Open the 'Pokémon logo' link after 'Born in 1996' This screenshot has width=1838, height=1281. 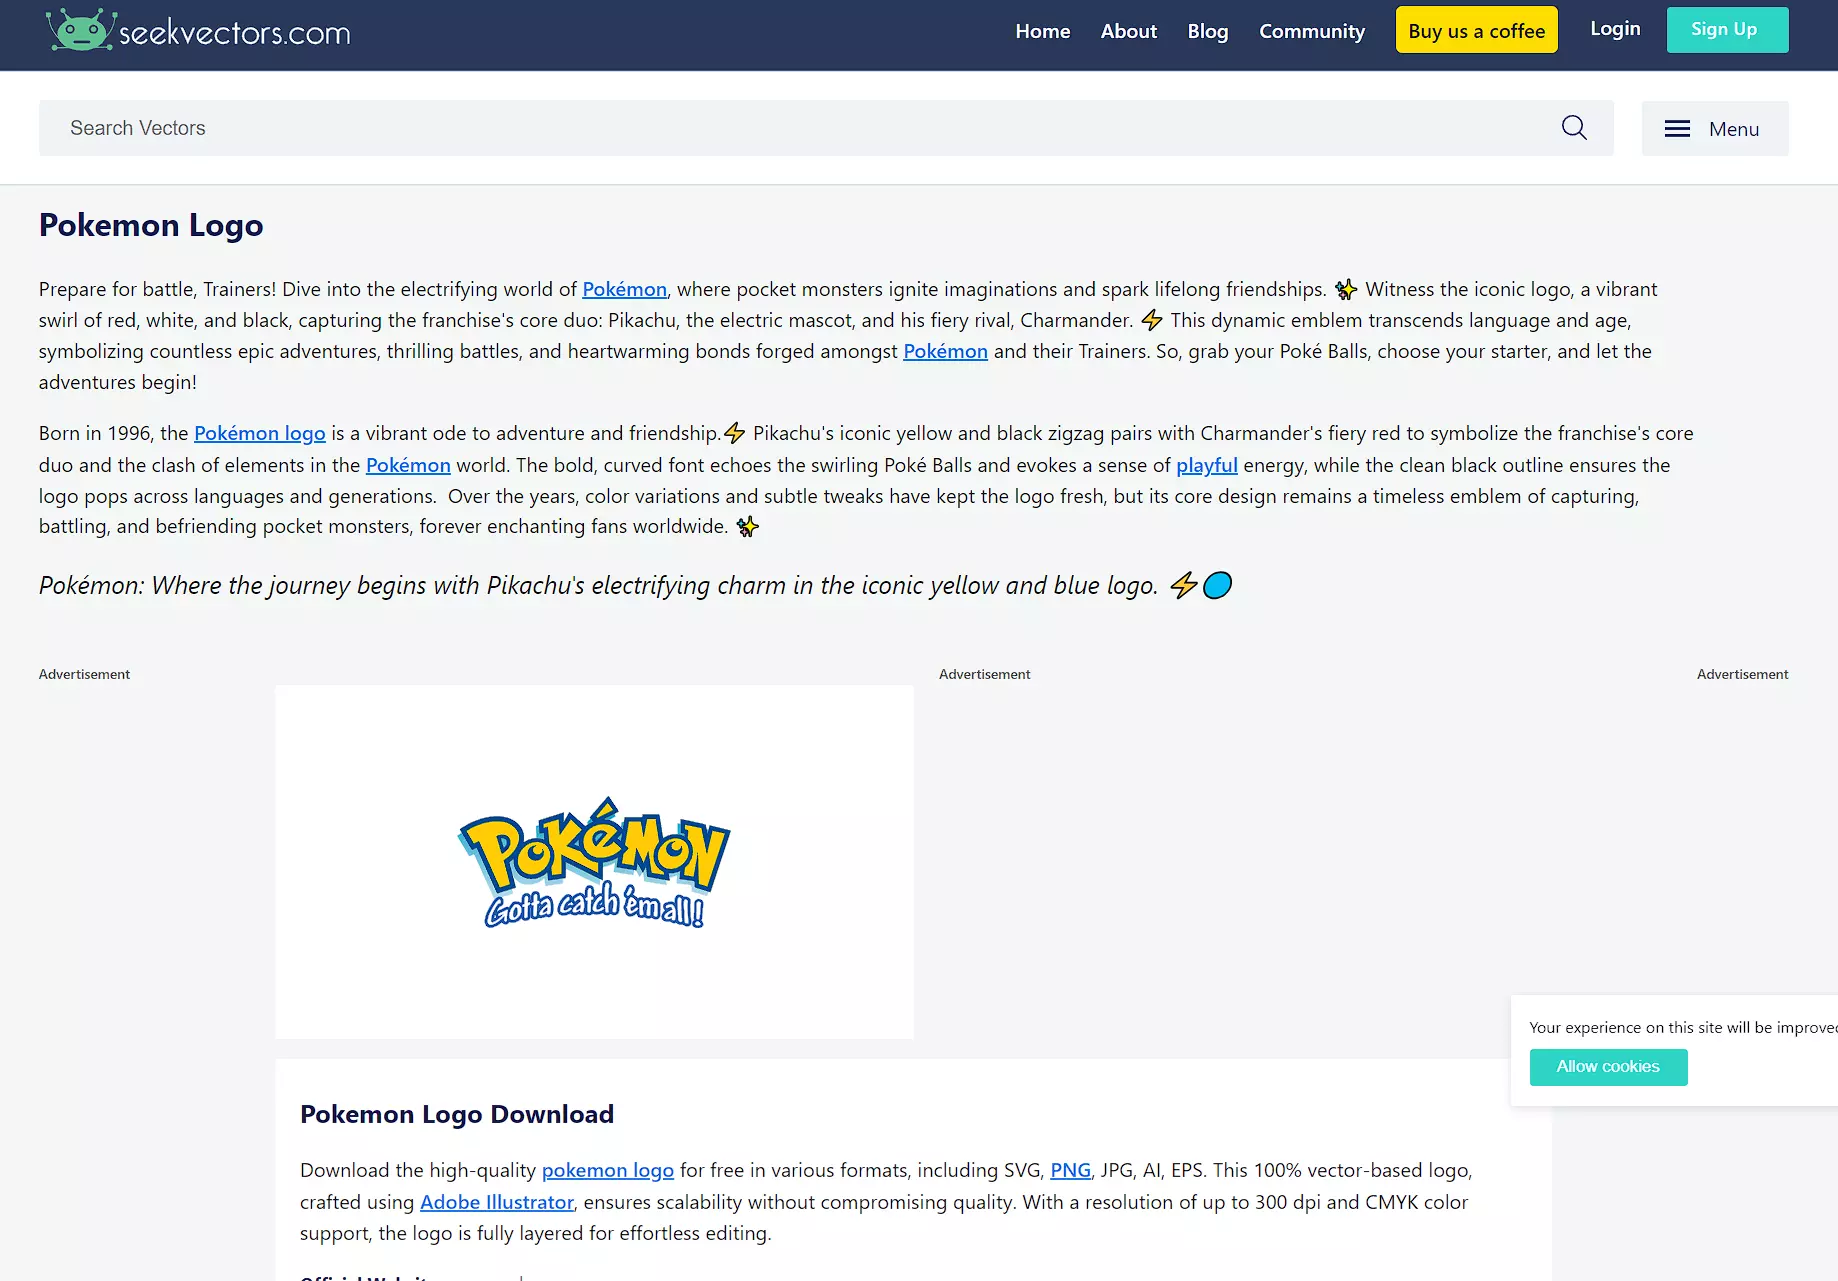pos(259,434)
